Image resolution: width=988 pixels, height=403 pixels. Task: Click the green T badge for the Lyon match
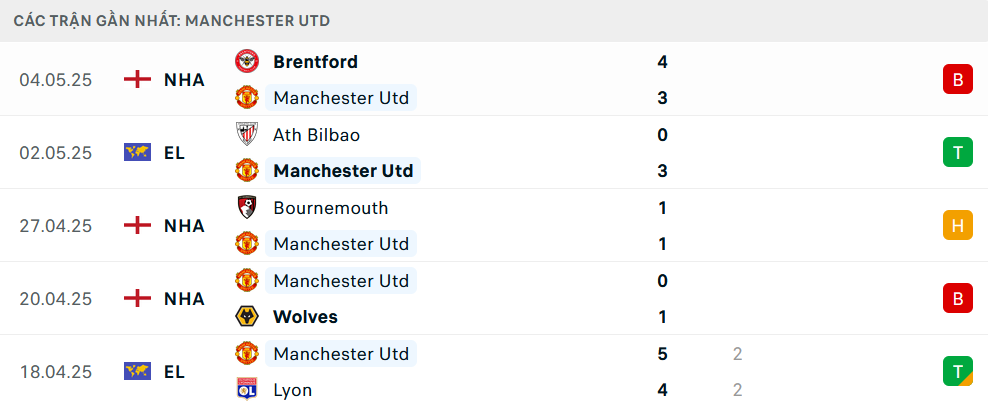tap(958, 372)
